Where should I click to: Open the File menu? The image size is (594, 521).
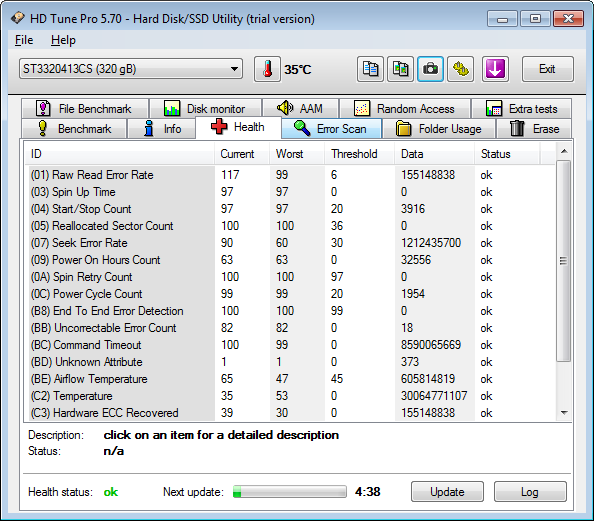[x=24, y=40]
